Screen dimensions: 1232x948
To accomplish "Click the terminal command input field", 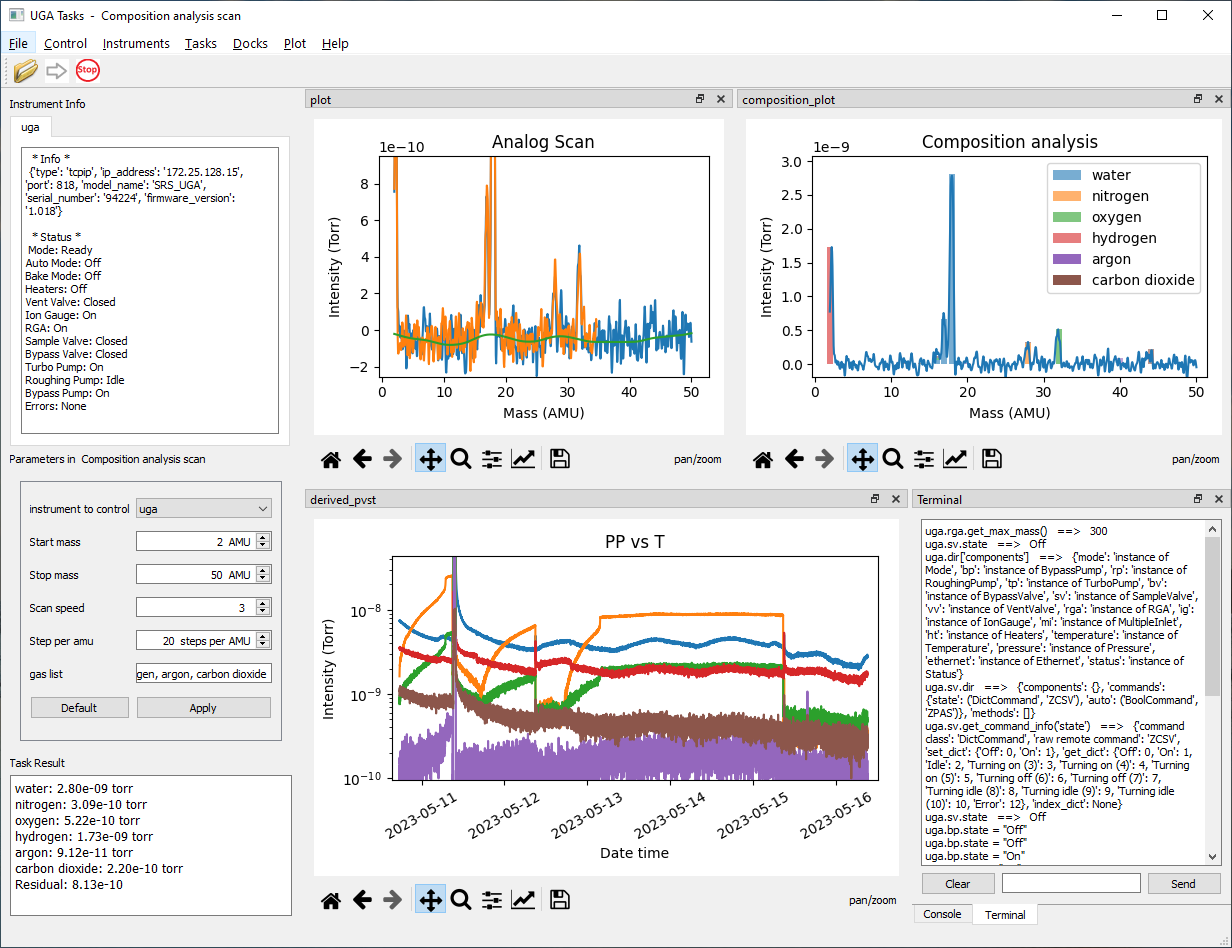I will tap(1070, 883).
